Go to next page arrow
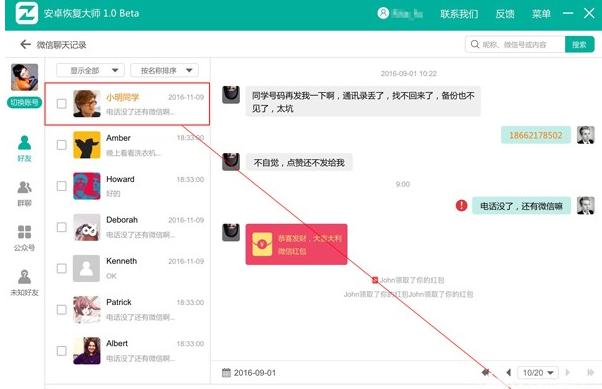The height and width of the screenshot is (389, 602). (568, 372)
